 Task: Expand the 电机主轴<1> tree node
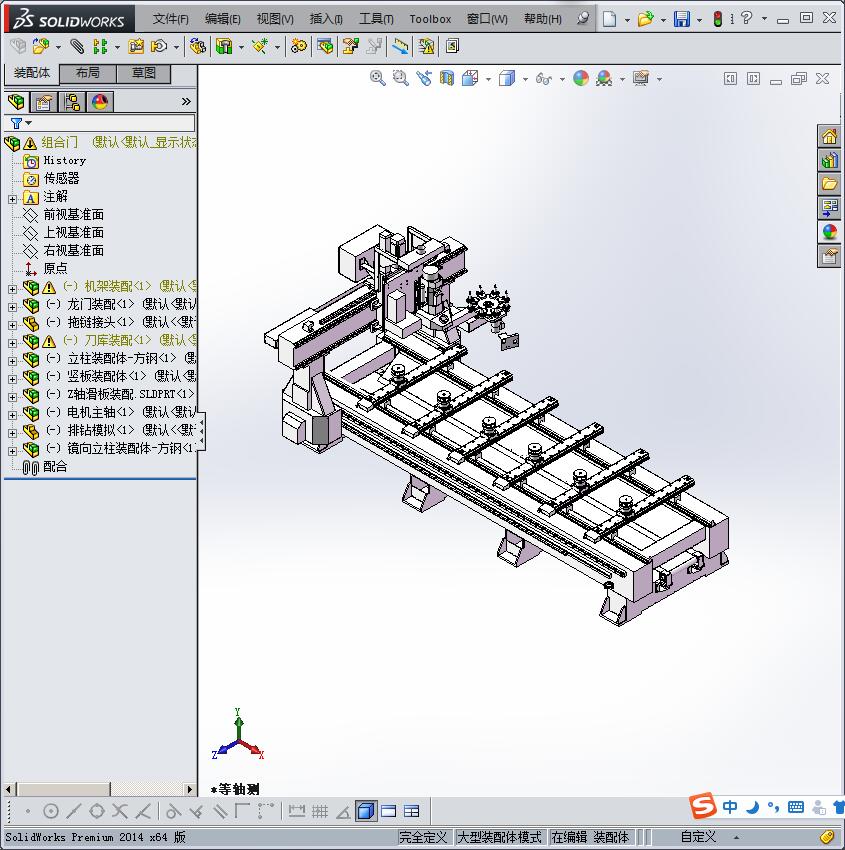point(12,415)
